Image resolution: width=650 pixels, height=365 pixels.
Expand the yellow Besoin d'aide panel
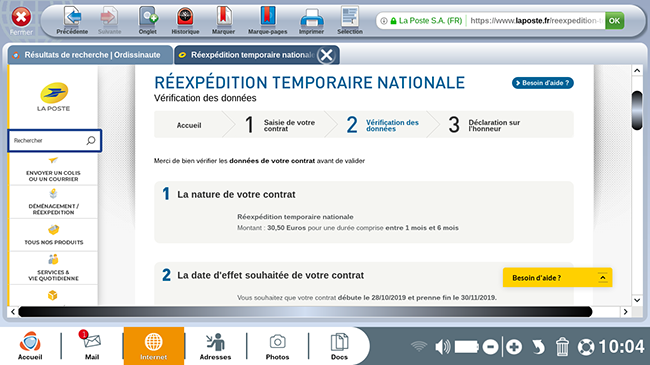pyautogui.click(x=557, y=278)
